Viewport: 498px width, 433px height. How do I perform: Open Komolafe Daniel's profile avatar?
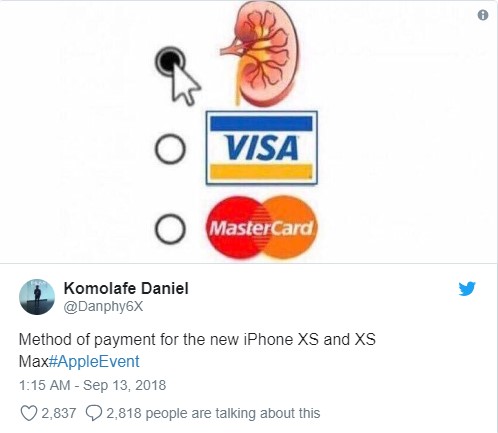point(37,297)
